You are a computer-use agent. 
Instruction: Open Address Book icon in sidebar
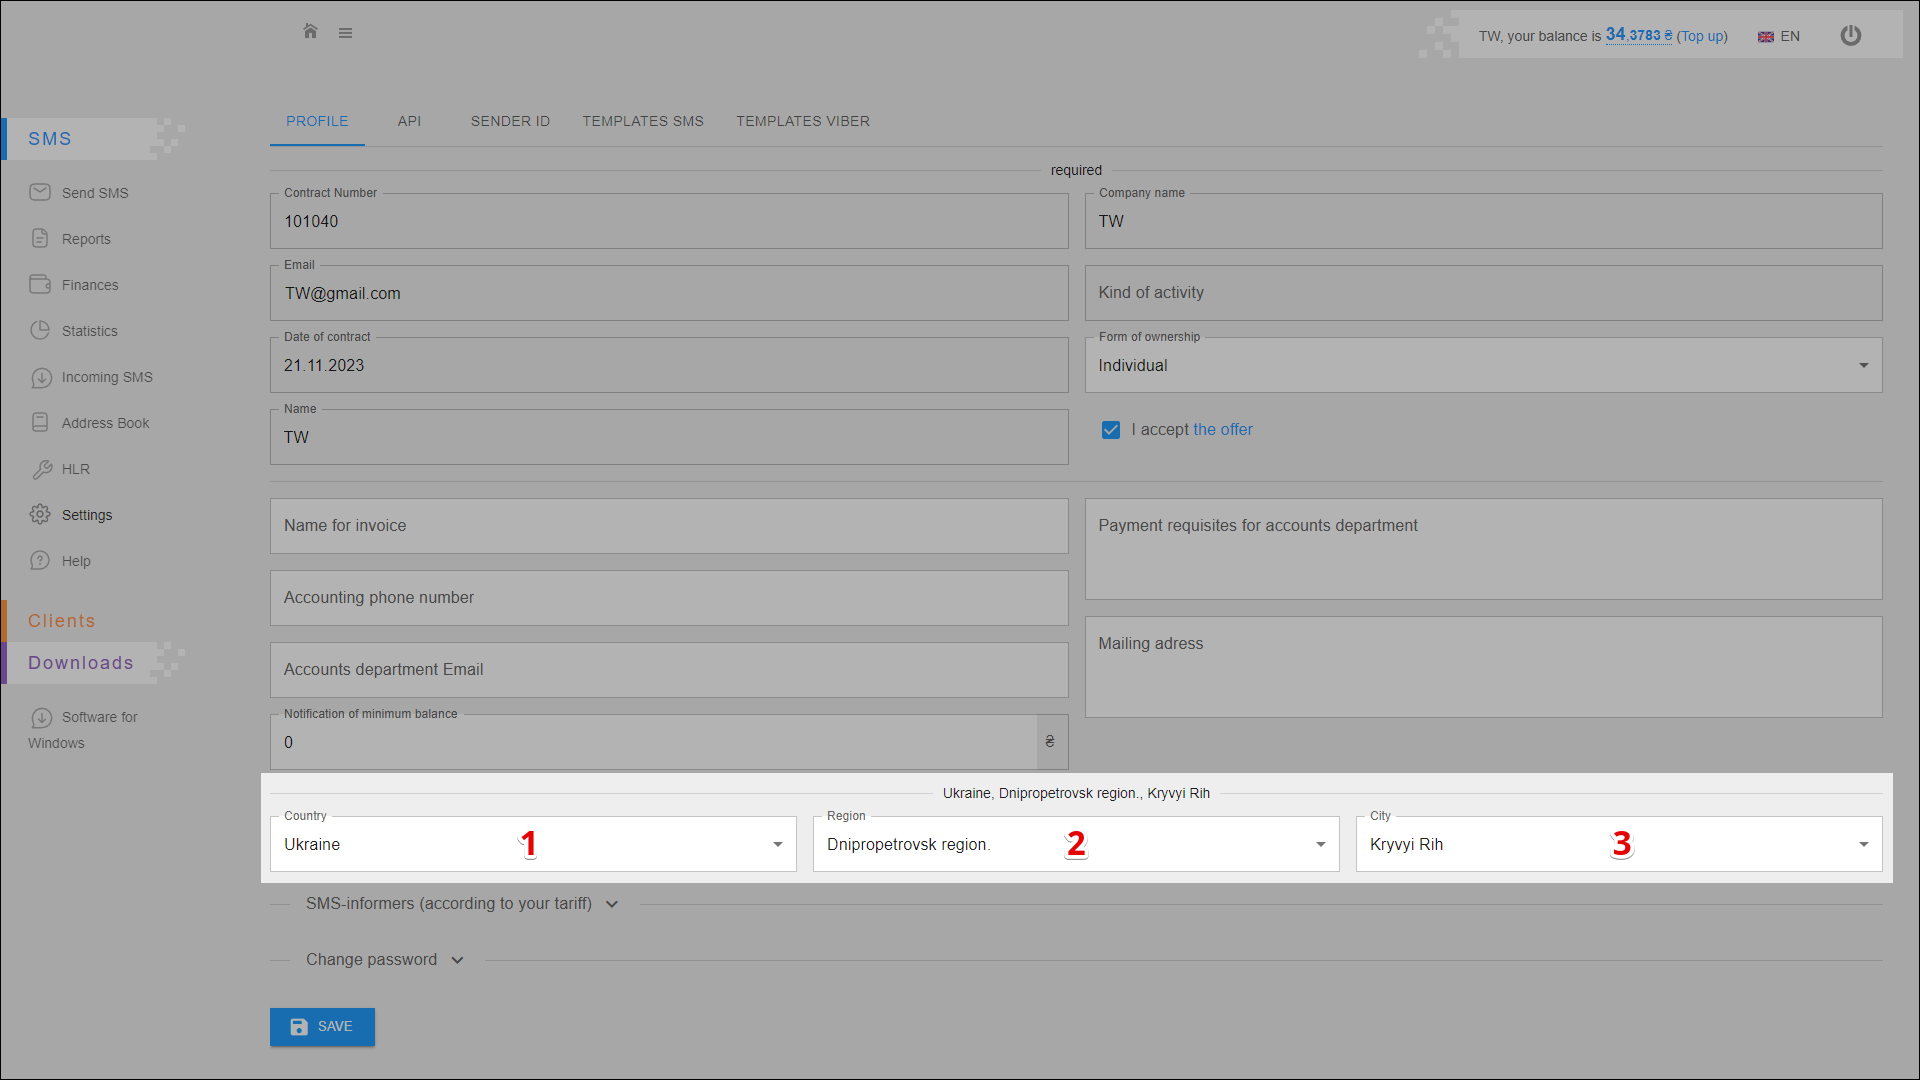(40, 422)
